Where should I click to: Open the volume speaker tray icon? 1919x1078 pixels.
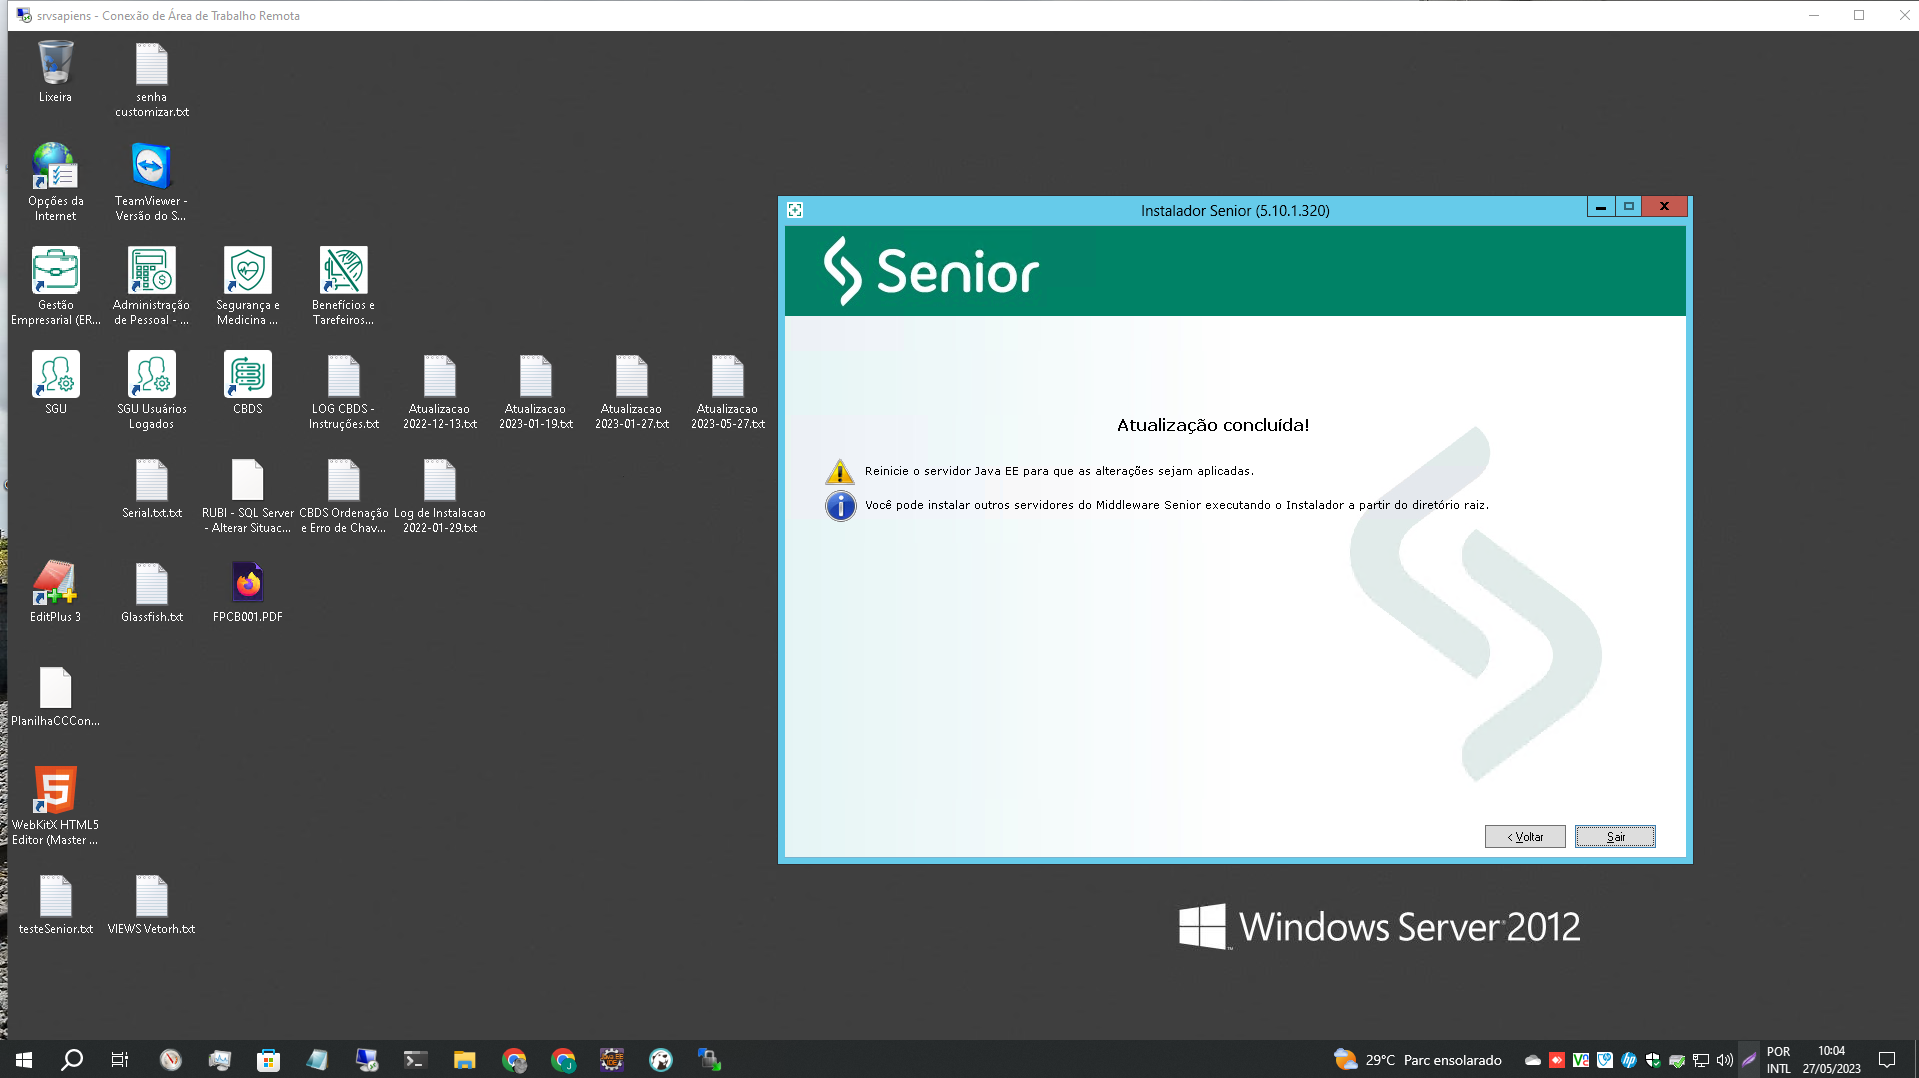1725,1060
